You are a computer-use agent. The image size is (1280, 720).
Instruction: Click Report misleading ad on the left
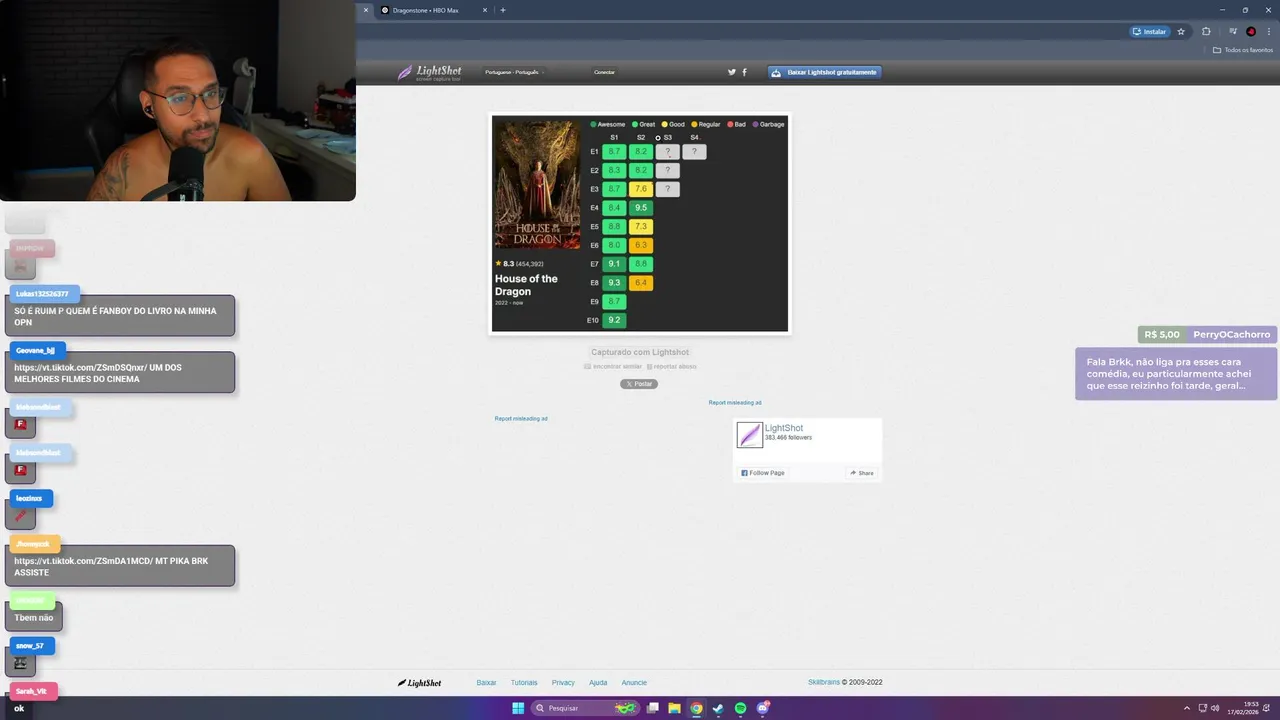pos(521,419)
